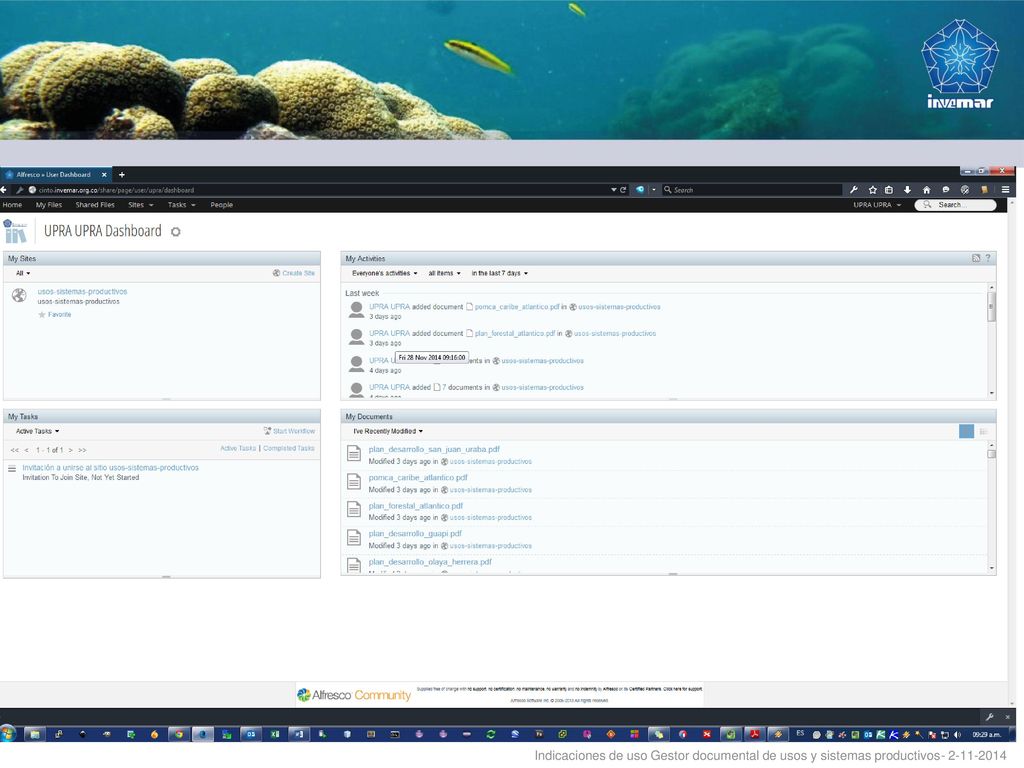Open the UPRA UPRA user menu
This screenshot has height=768, width=1024.
point(877,205)
